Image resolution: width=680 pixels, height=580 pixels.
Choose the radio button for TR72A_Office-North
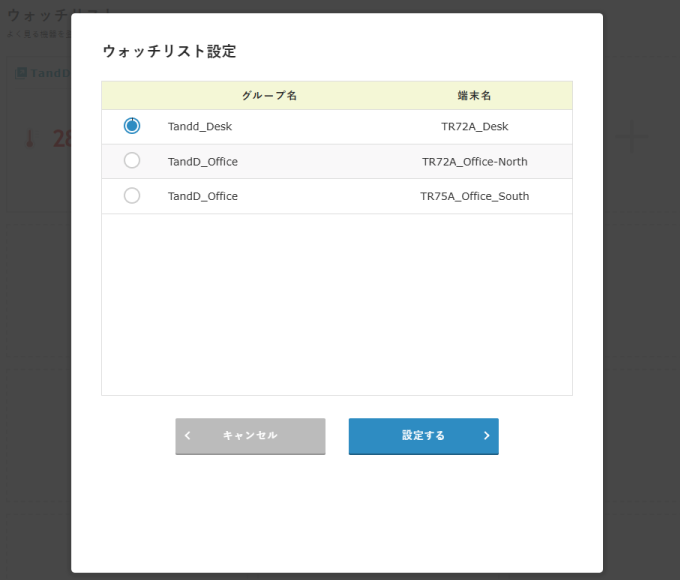[132, 161]
